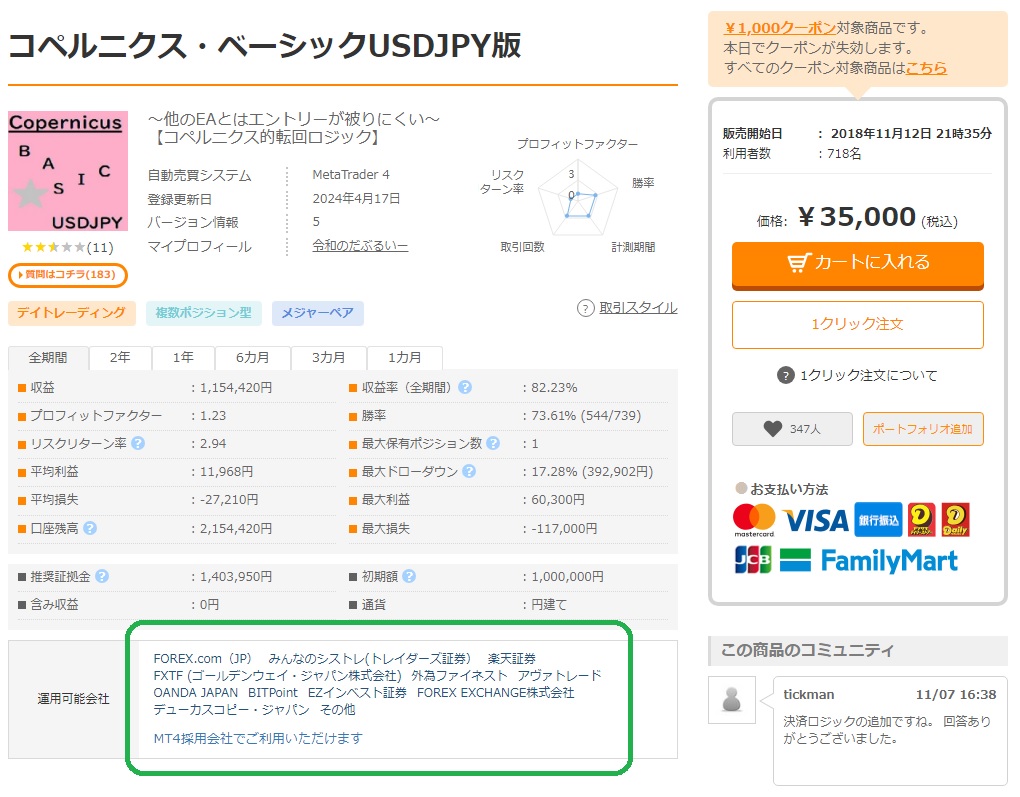The height and width of the screenshot is (797, 1020).
Task: Click the デイトレーディング tag
Action: click(72, 313)
